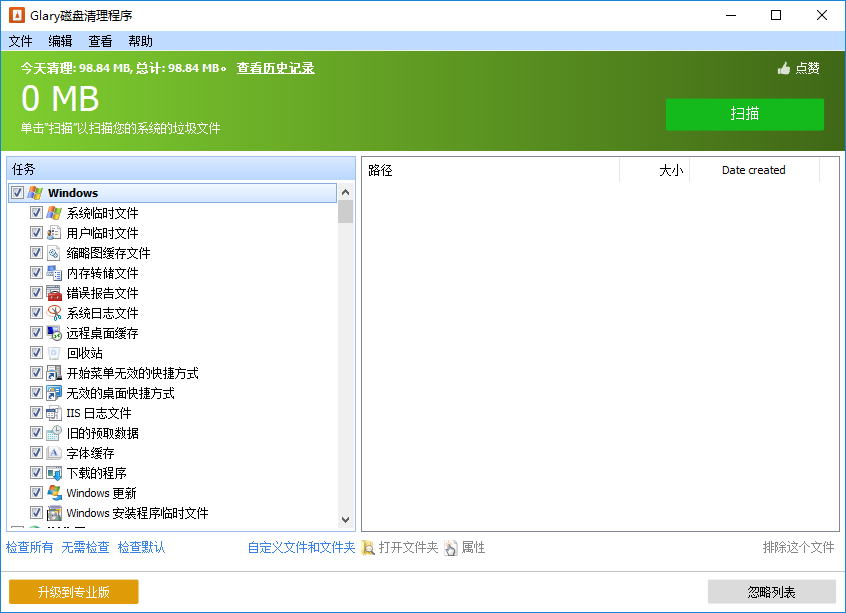Toggle the Windows group checkbox
846x613 pixels.
17,192
